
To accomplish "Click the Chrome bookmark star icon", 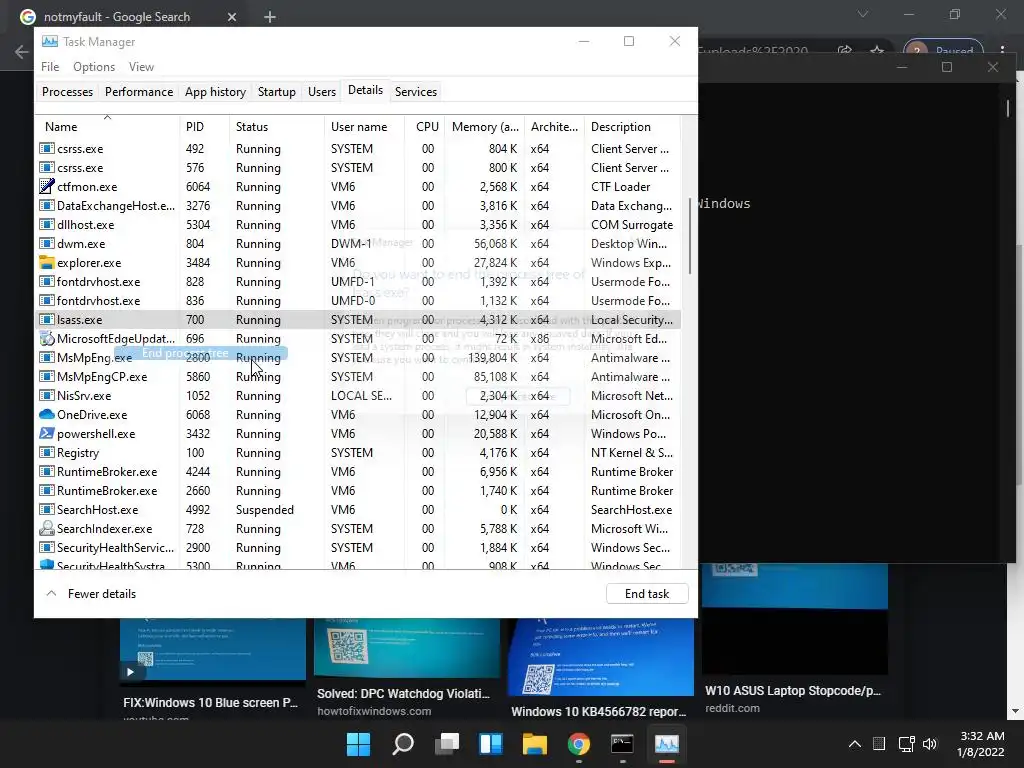I will 877,50.
